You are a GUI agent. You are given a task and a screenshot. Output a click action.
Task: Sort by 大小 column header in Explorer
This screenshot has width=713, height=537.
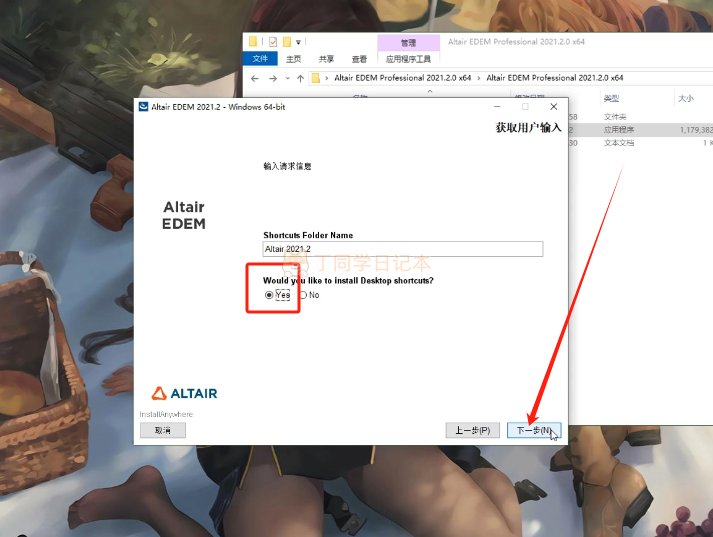point(686,98)
